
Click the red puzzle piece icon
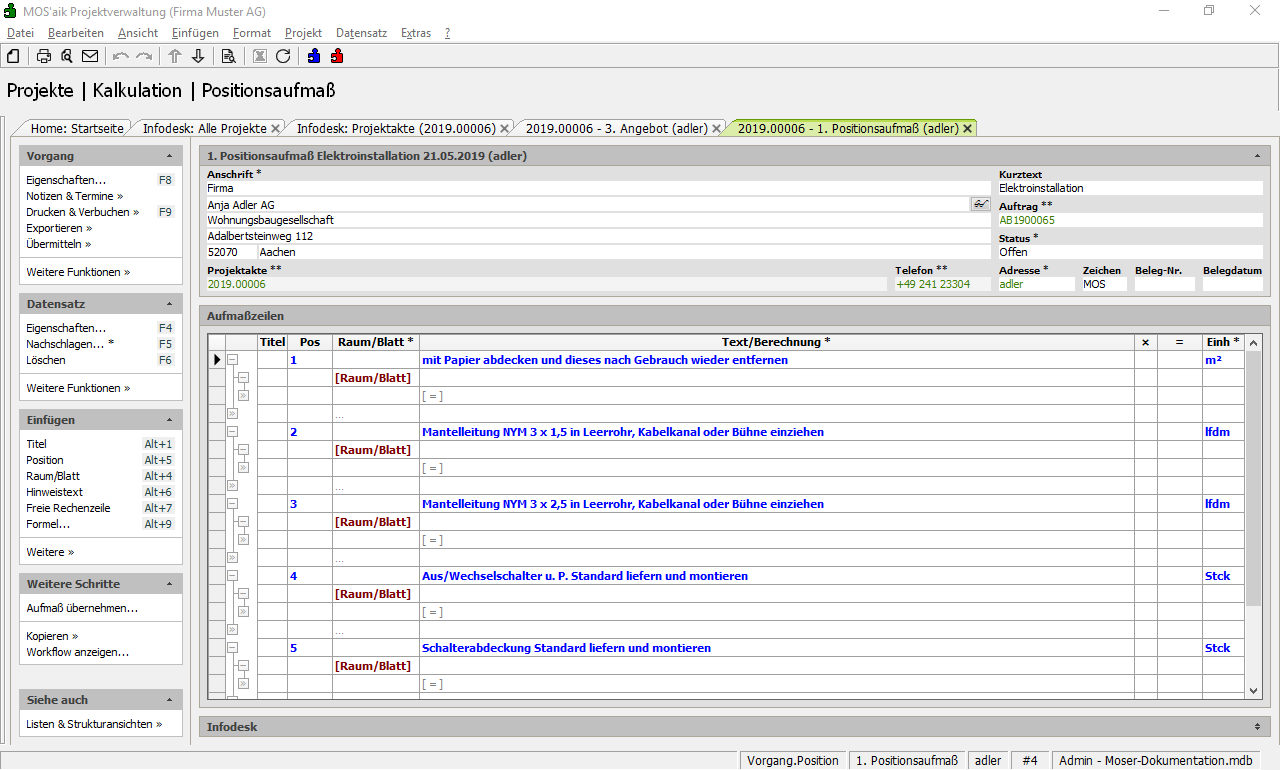[x=337, y=56]
